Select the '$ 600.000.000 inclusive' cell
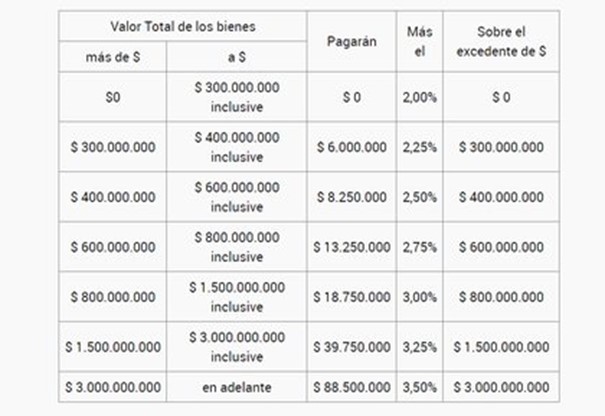Image resolution: width=605 pixels, height=416 pixels. [x=237, y=197]
